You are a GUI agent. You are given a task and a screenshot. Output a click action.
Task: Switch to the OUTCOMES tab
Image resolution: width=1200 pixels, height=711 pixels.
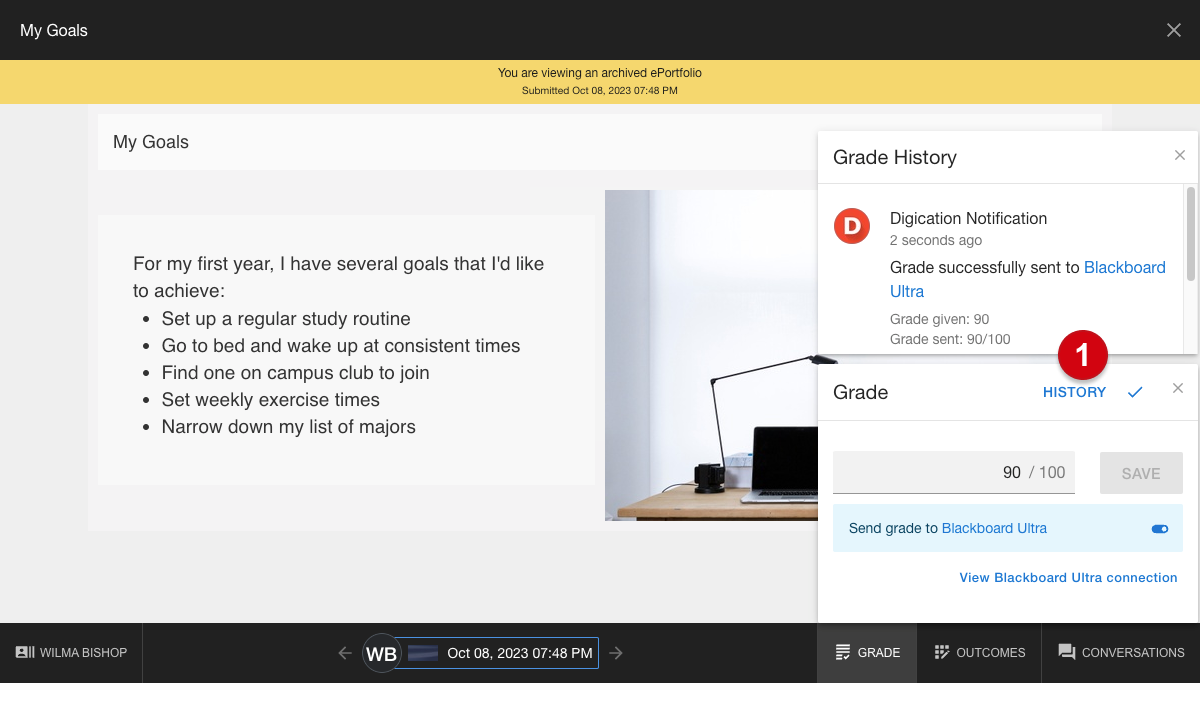click(979, 652)
